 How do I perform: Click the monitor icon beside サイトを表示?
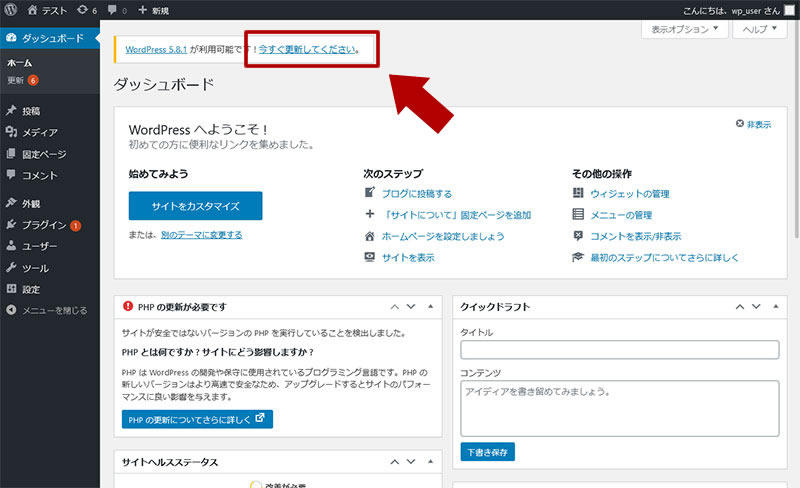(370, 257)
